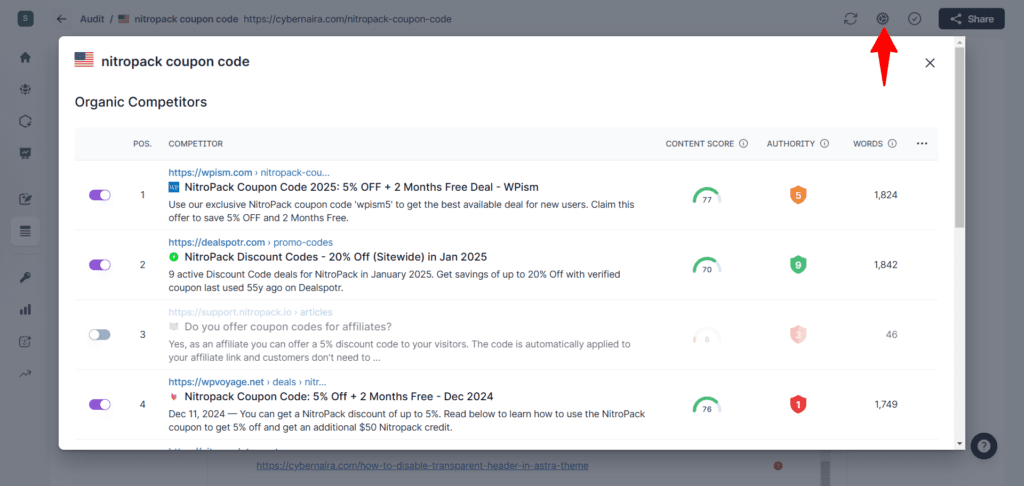Click the CONTENT SCORE column header
1024x486 pixels.
click(699, 144)
